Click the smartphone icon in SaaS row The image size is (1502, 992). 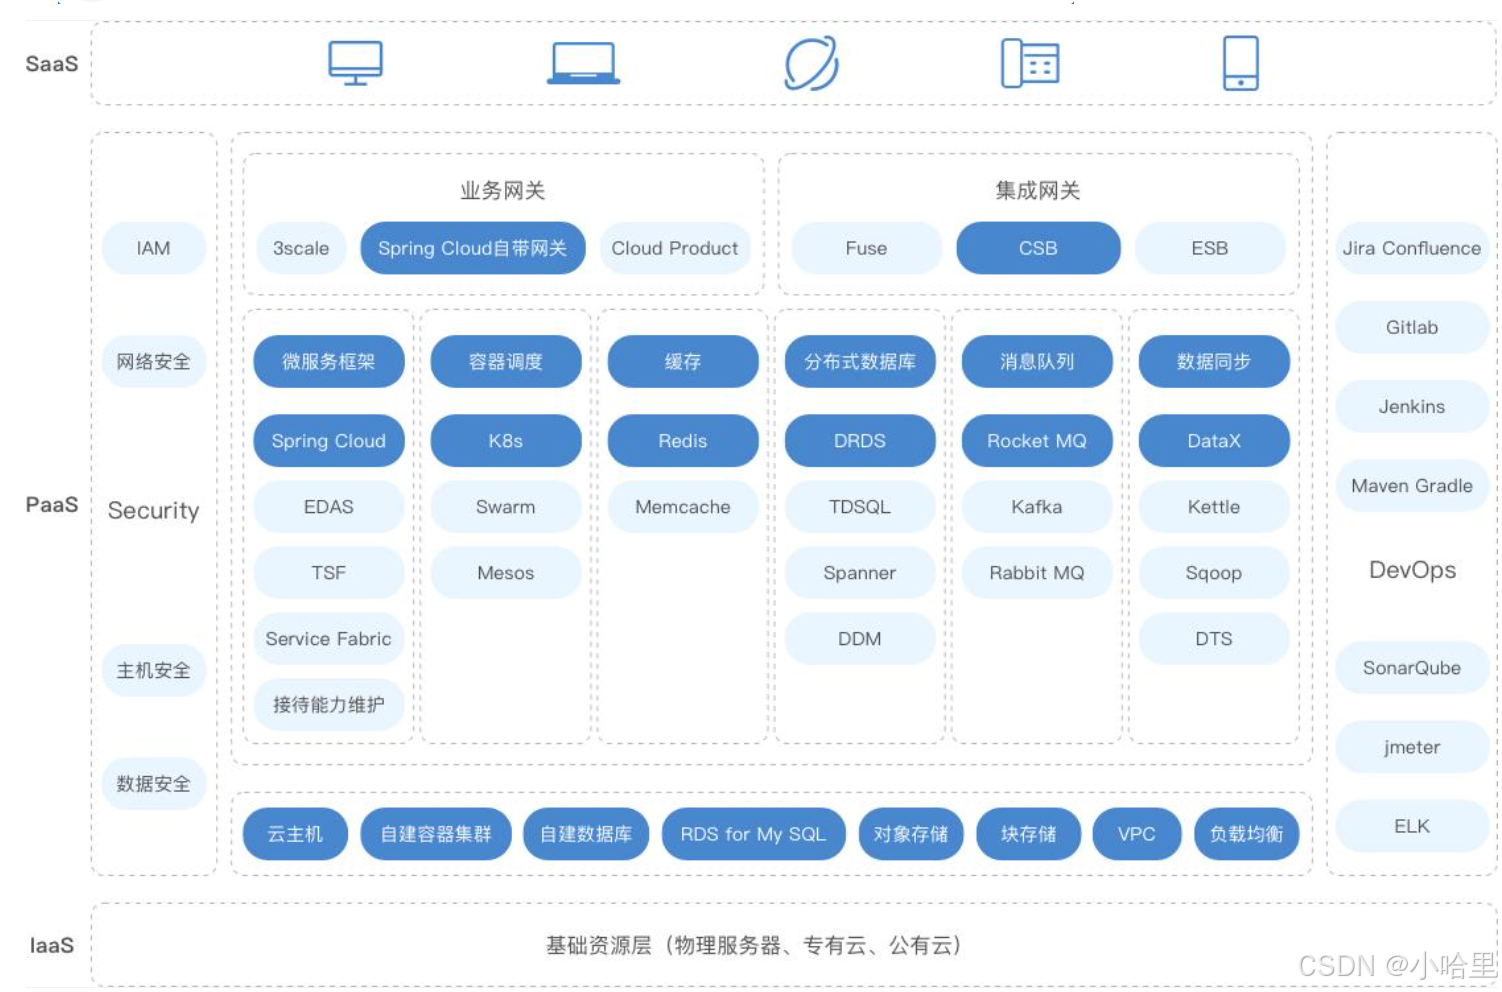1241,63
